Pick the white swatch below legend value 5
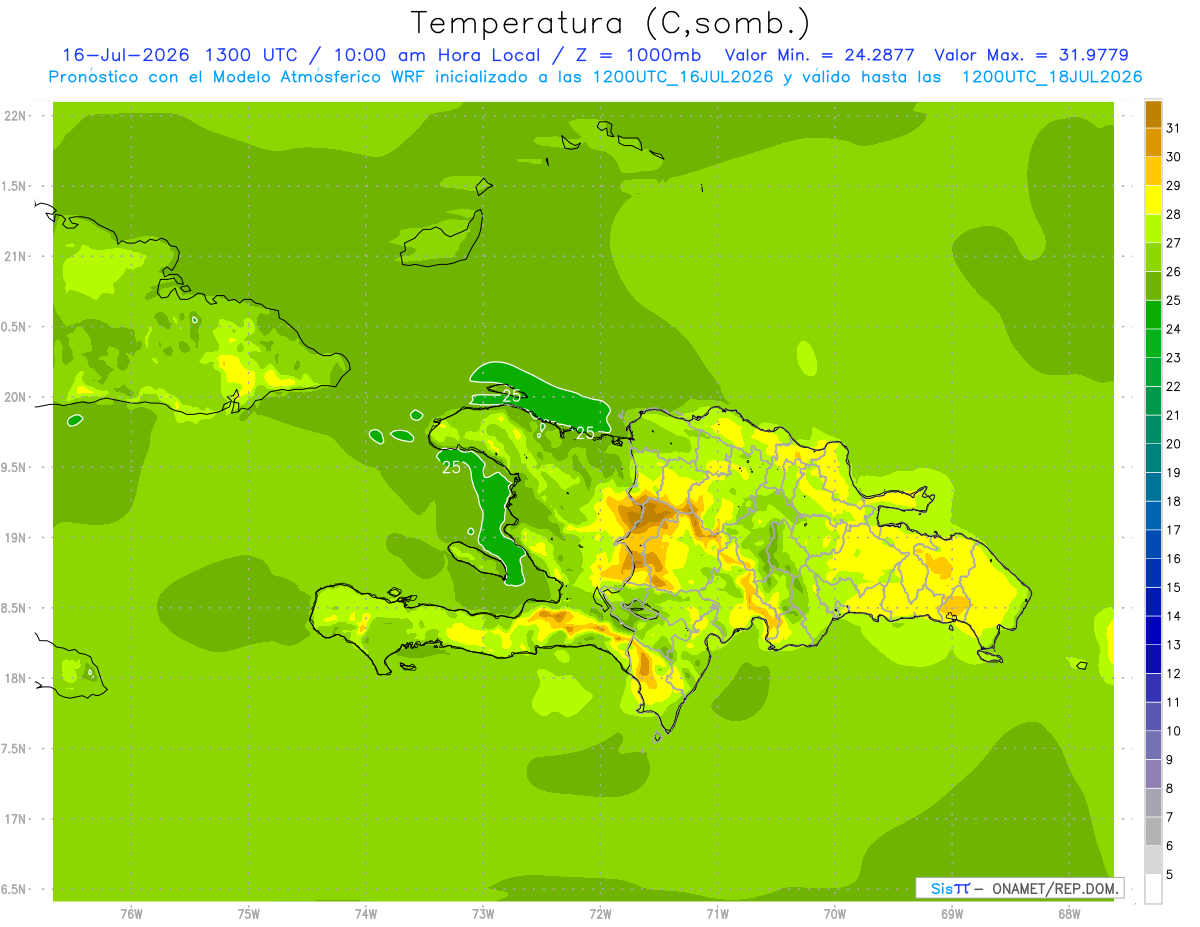Screen dimensions: 1200x927 [x=1153, y=889]
